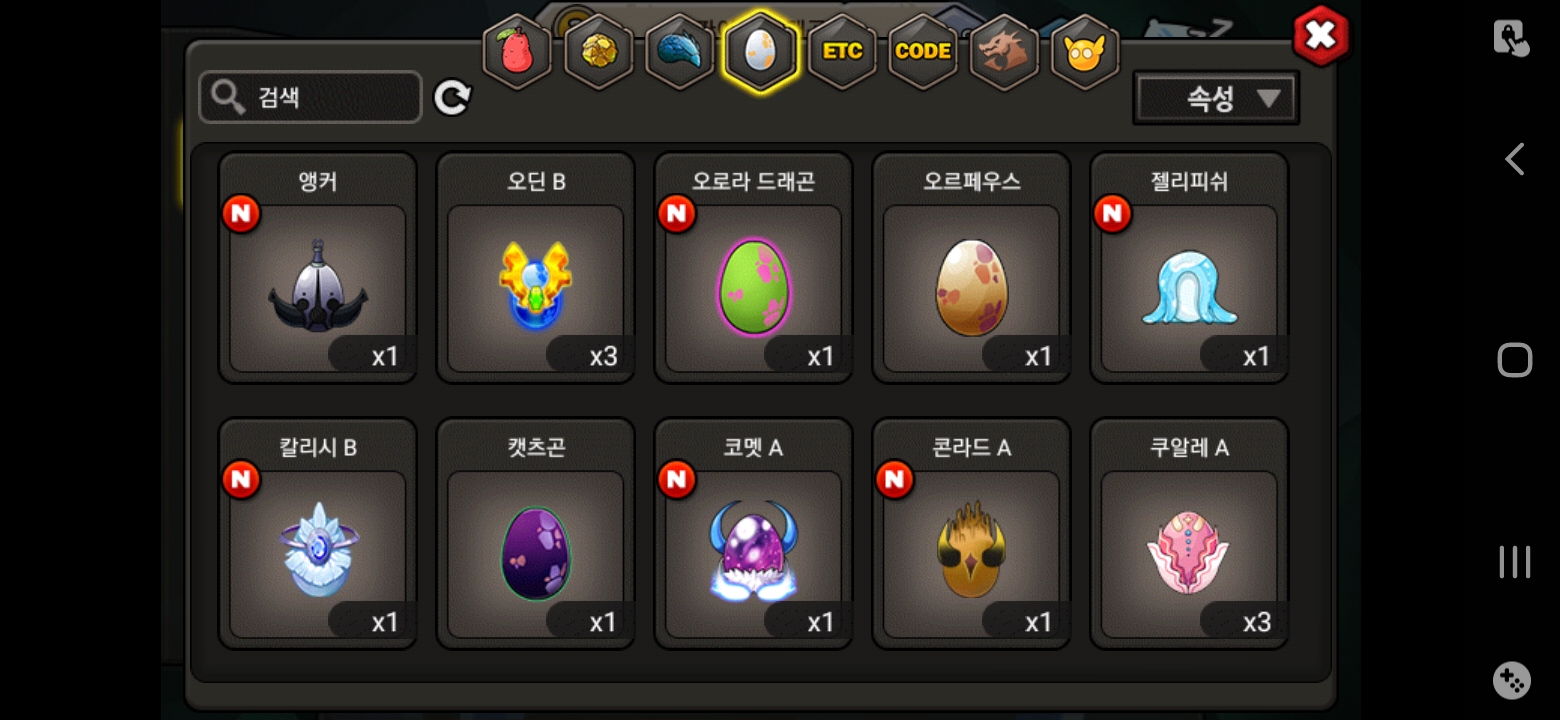The height and width of the screenshot is (720, 1560).
Task: Select the egg category tab
Action: click(x=761, y=52)
